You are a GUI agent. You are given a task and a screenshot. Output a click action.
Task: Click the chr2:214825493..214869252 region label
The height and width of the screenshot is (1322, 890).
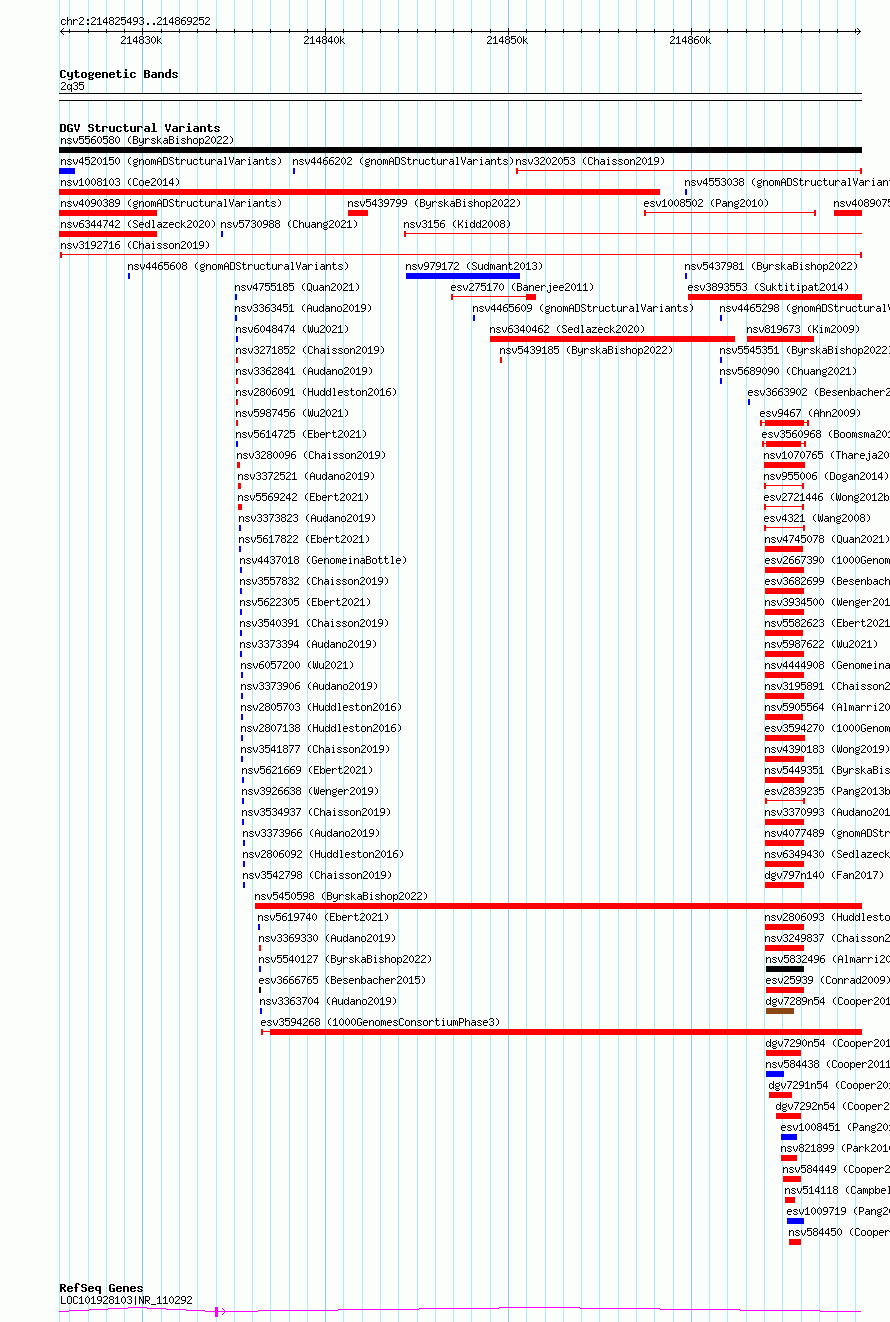[x=135, y=21]
